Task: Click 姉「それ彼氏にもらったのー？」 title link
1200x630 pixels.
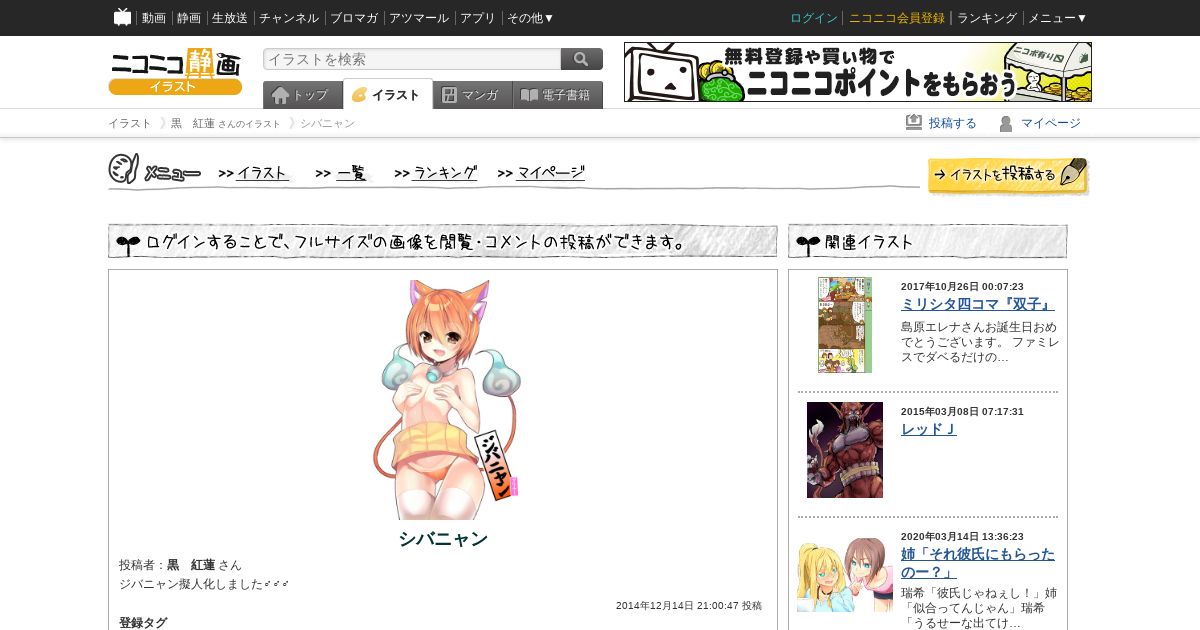Action: tap(978, 563)
